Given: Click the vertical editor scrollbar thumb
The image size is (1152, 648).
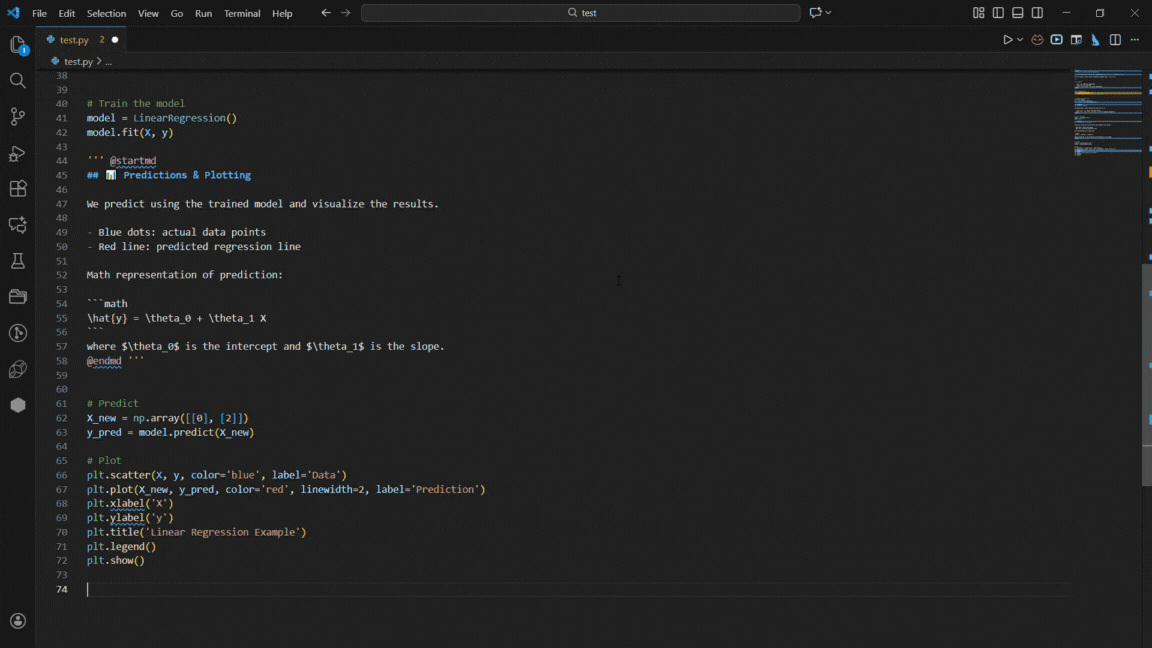Looking at the screenshot, I should [1147, 375].
